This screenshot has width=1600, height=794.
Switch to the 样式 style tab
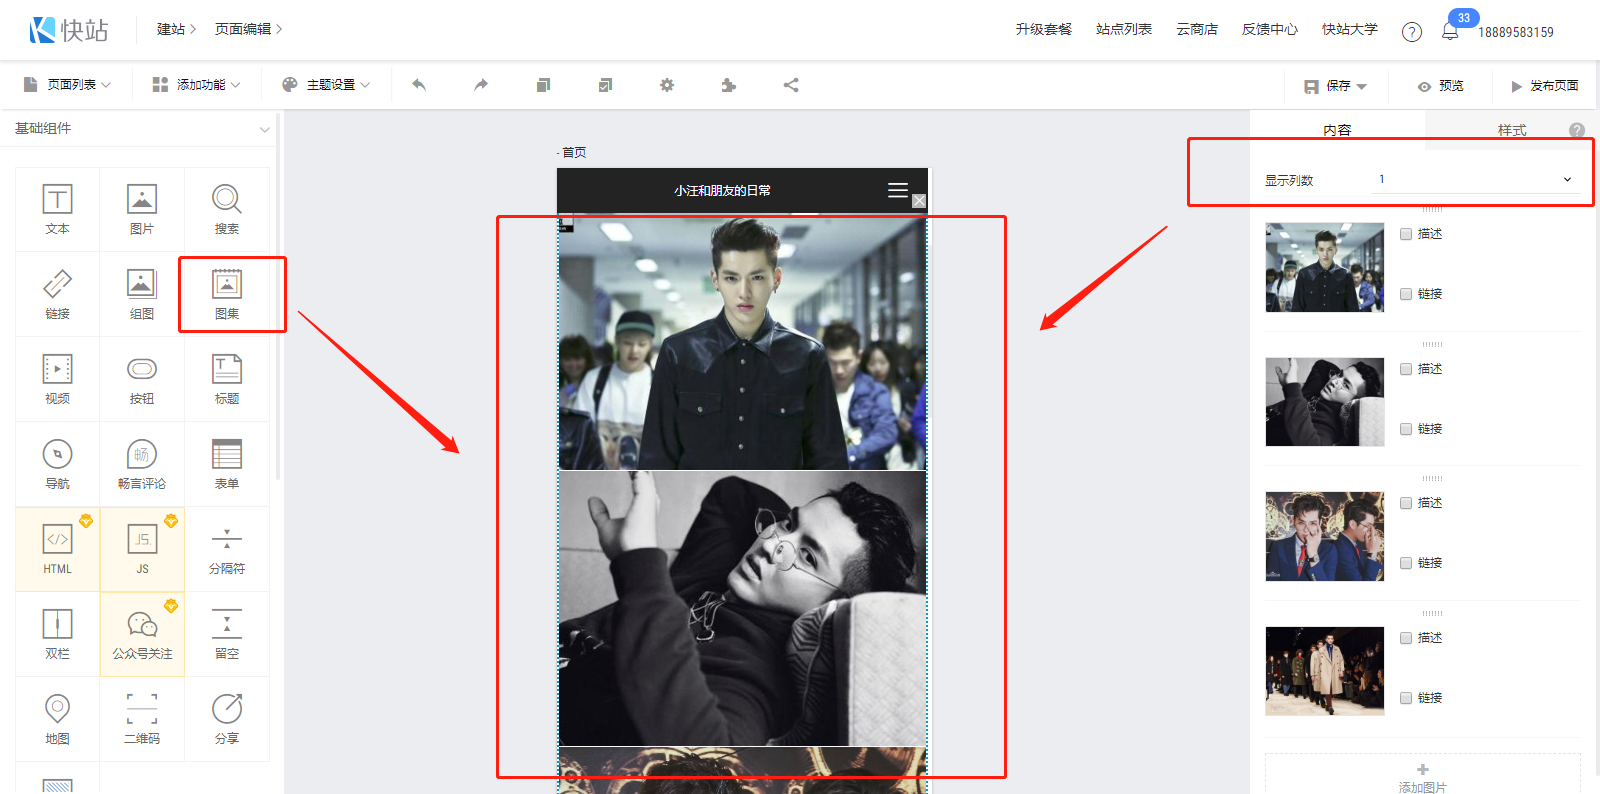tap(1511, 130)
